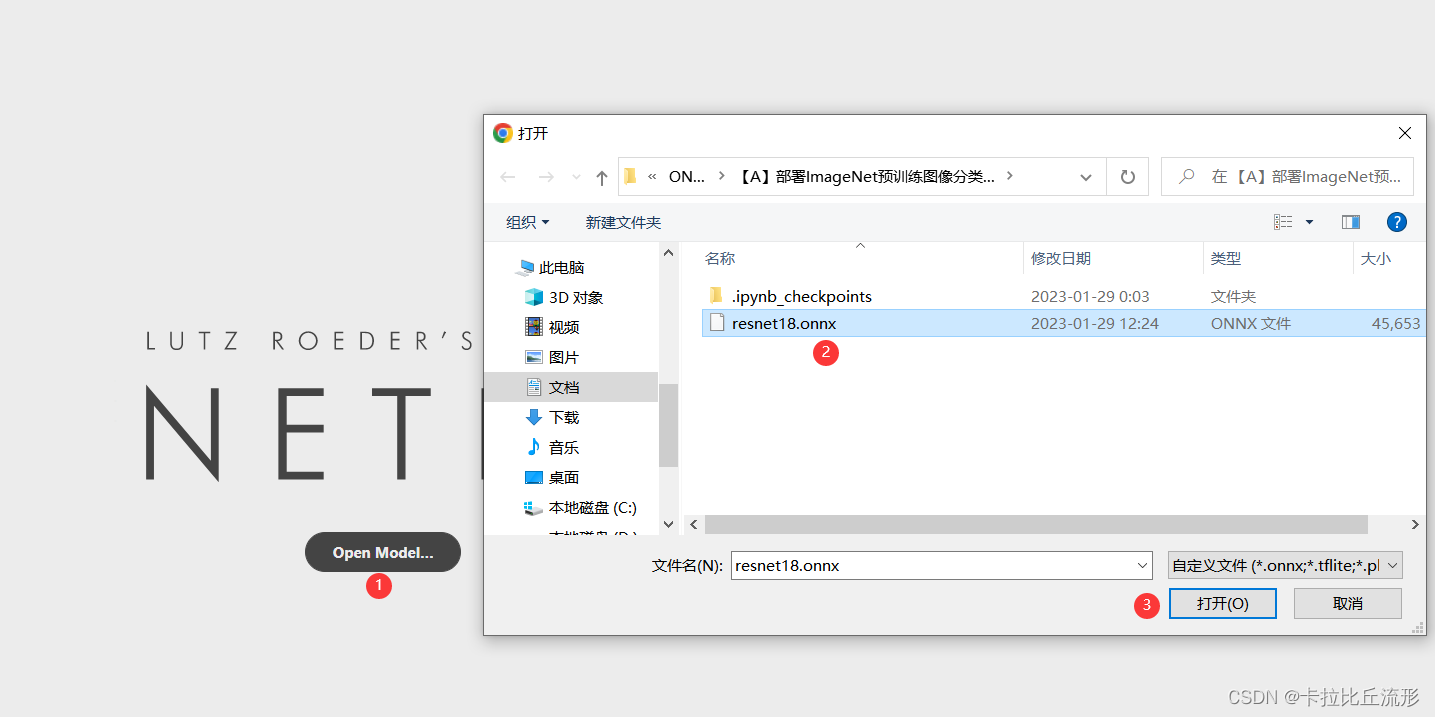Click the 【A】部署ImageNet预训练图像分类 breadcrumb
This screenshot has width=1435, height=717.
(866, 176)
